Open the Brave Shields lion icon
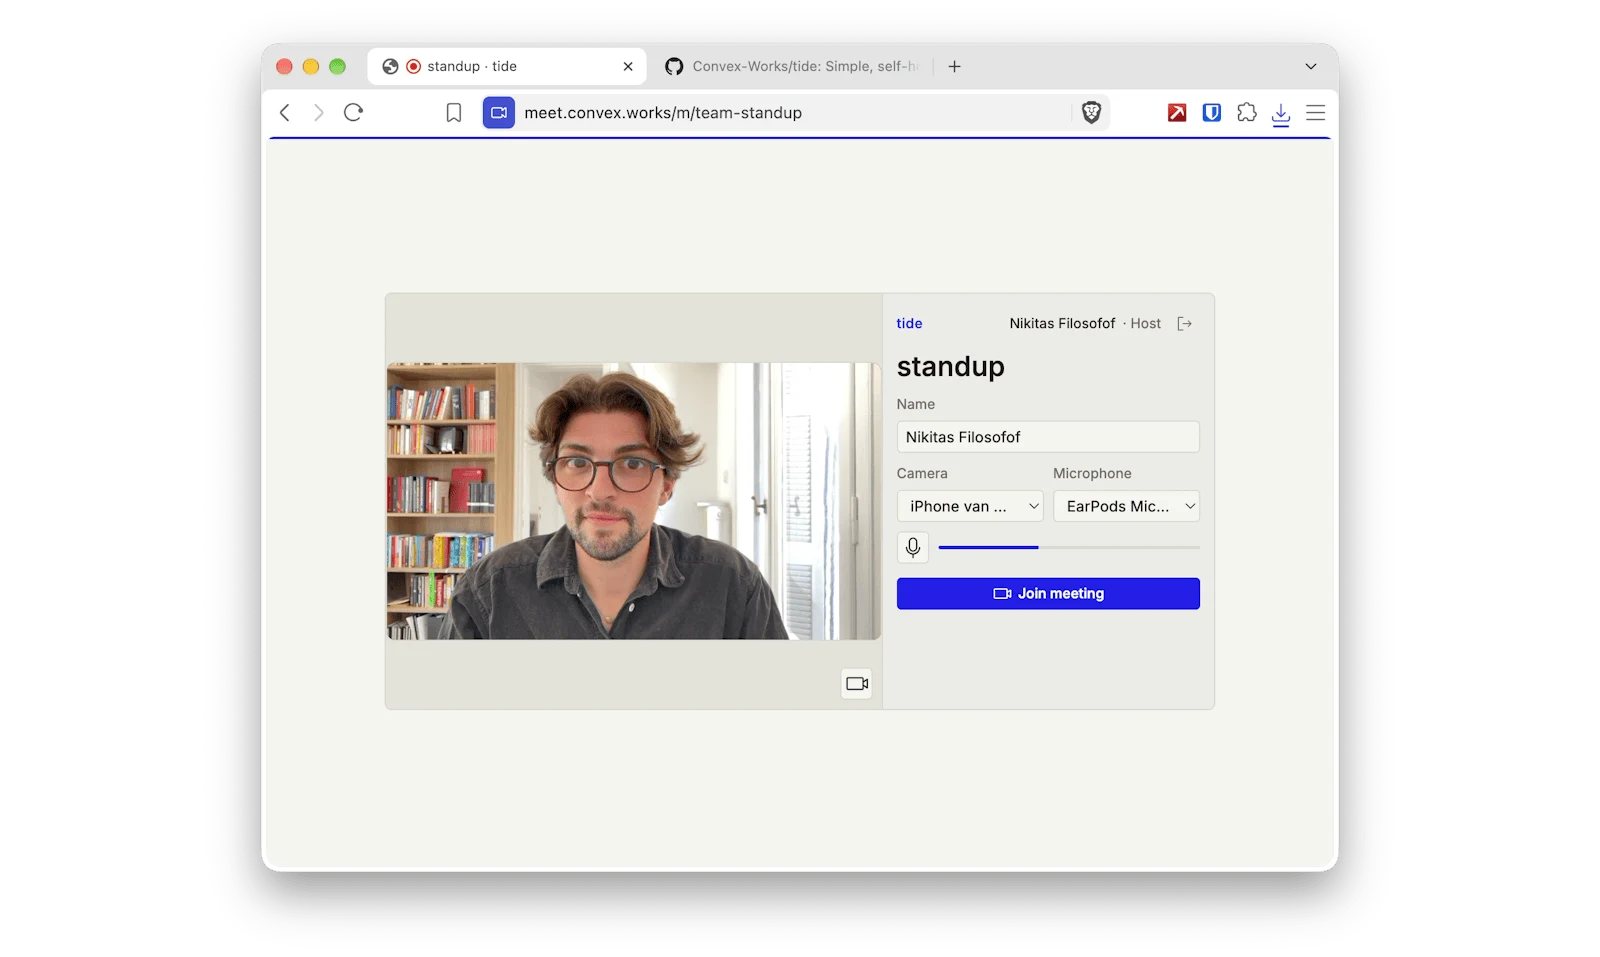The height and width of the screenshot is (957, 1600). pos(1091,113)
